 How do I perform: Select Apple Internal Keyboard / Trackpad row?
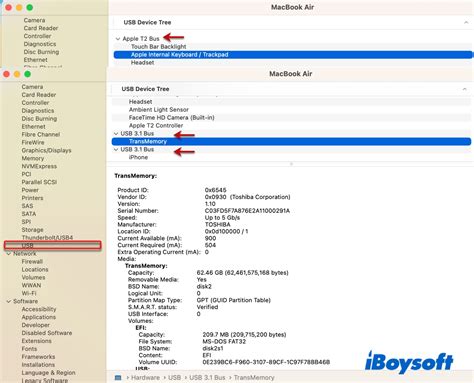(293, 55)
